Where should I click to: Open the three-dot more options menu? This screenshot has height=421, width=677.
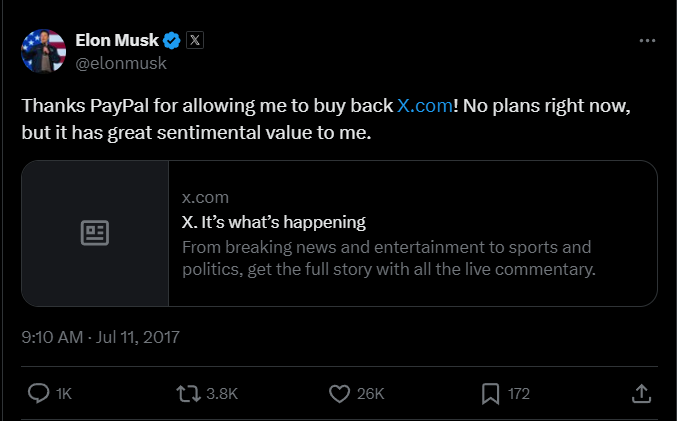tap(647, 42)
